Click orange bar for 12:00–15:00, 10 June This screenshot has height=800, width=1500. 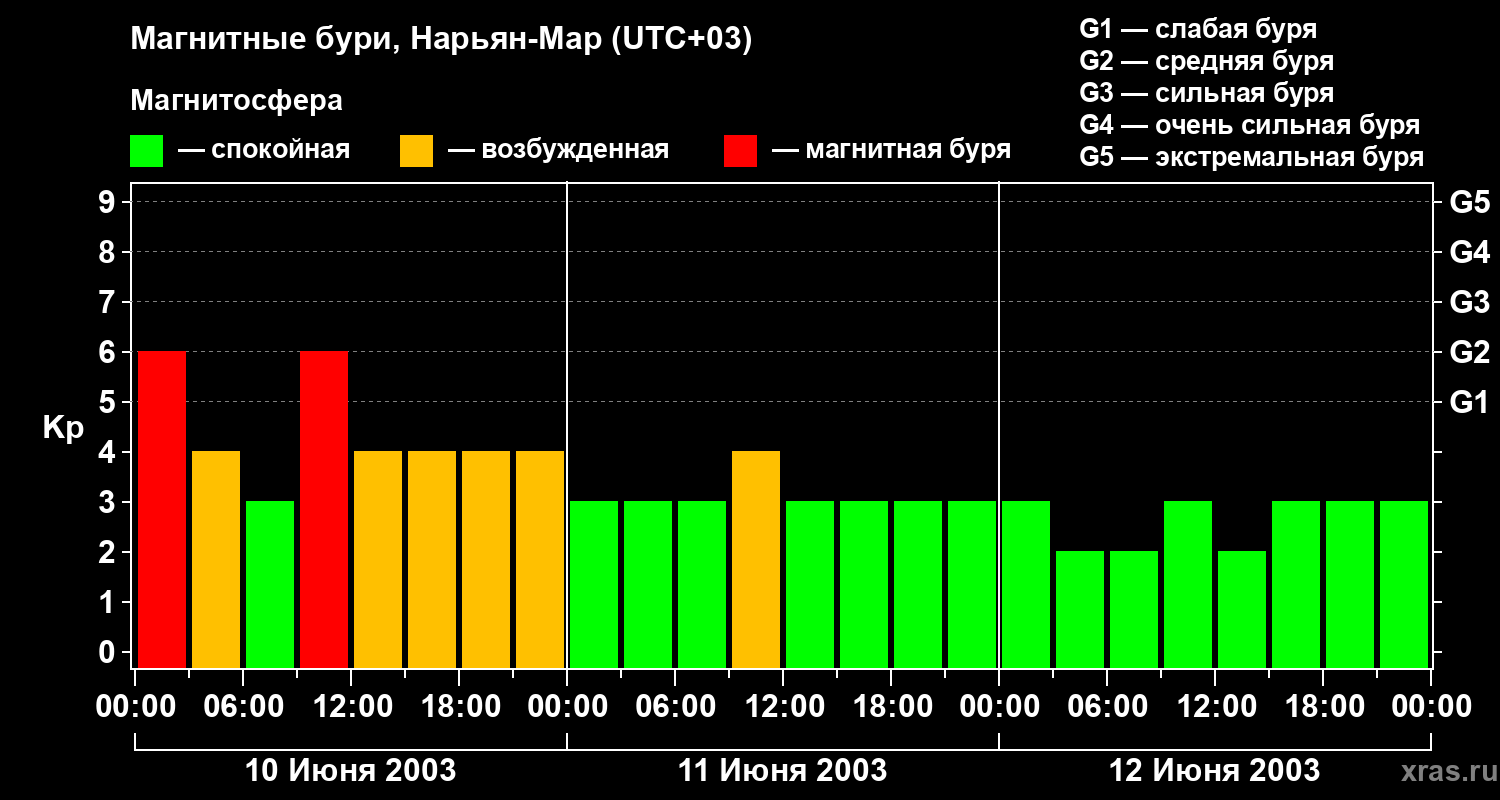378,559
